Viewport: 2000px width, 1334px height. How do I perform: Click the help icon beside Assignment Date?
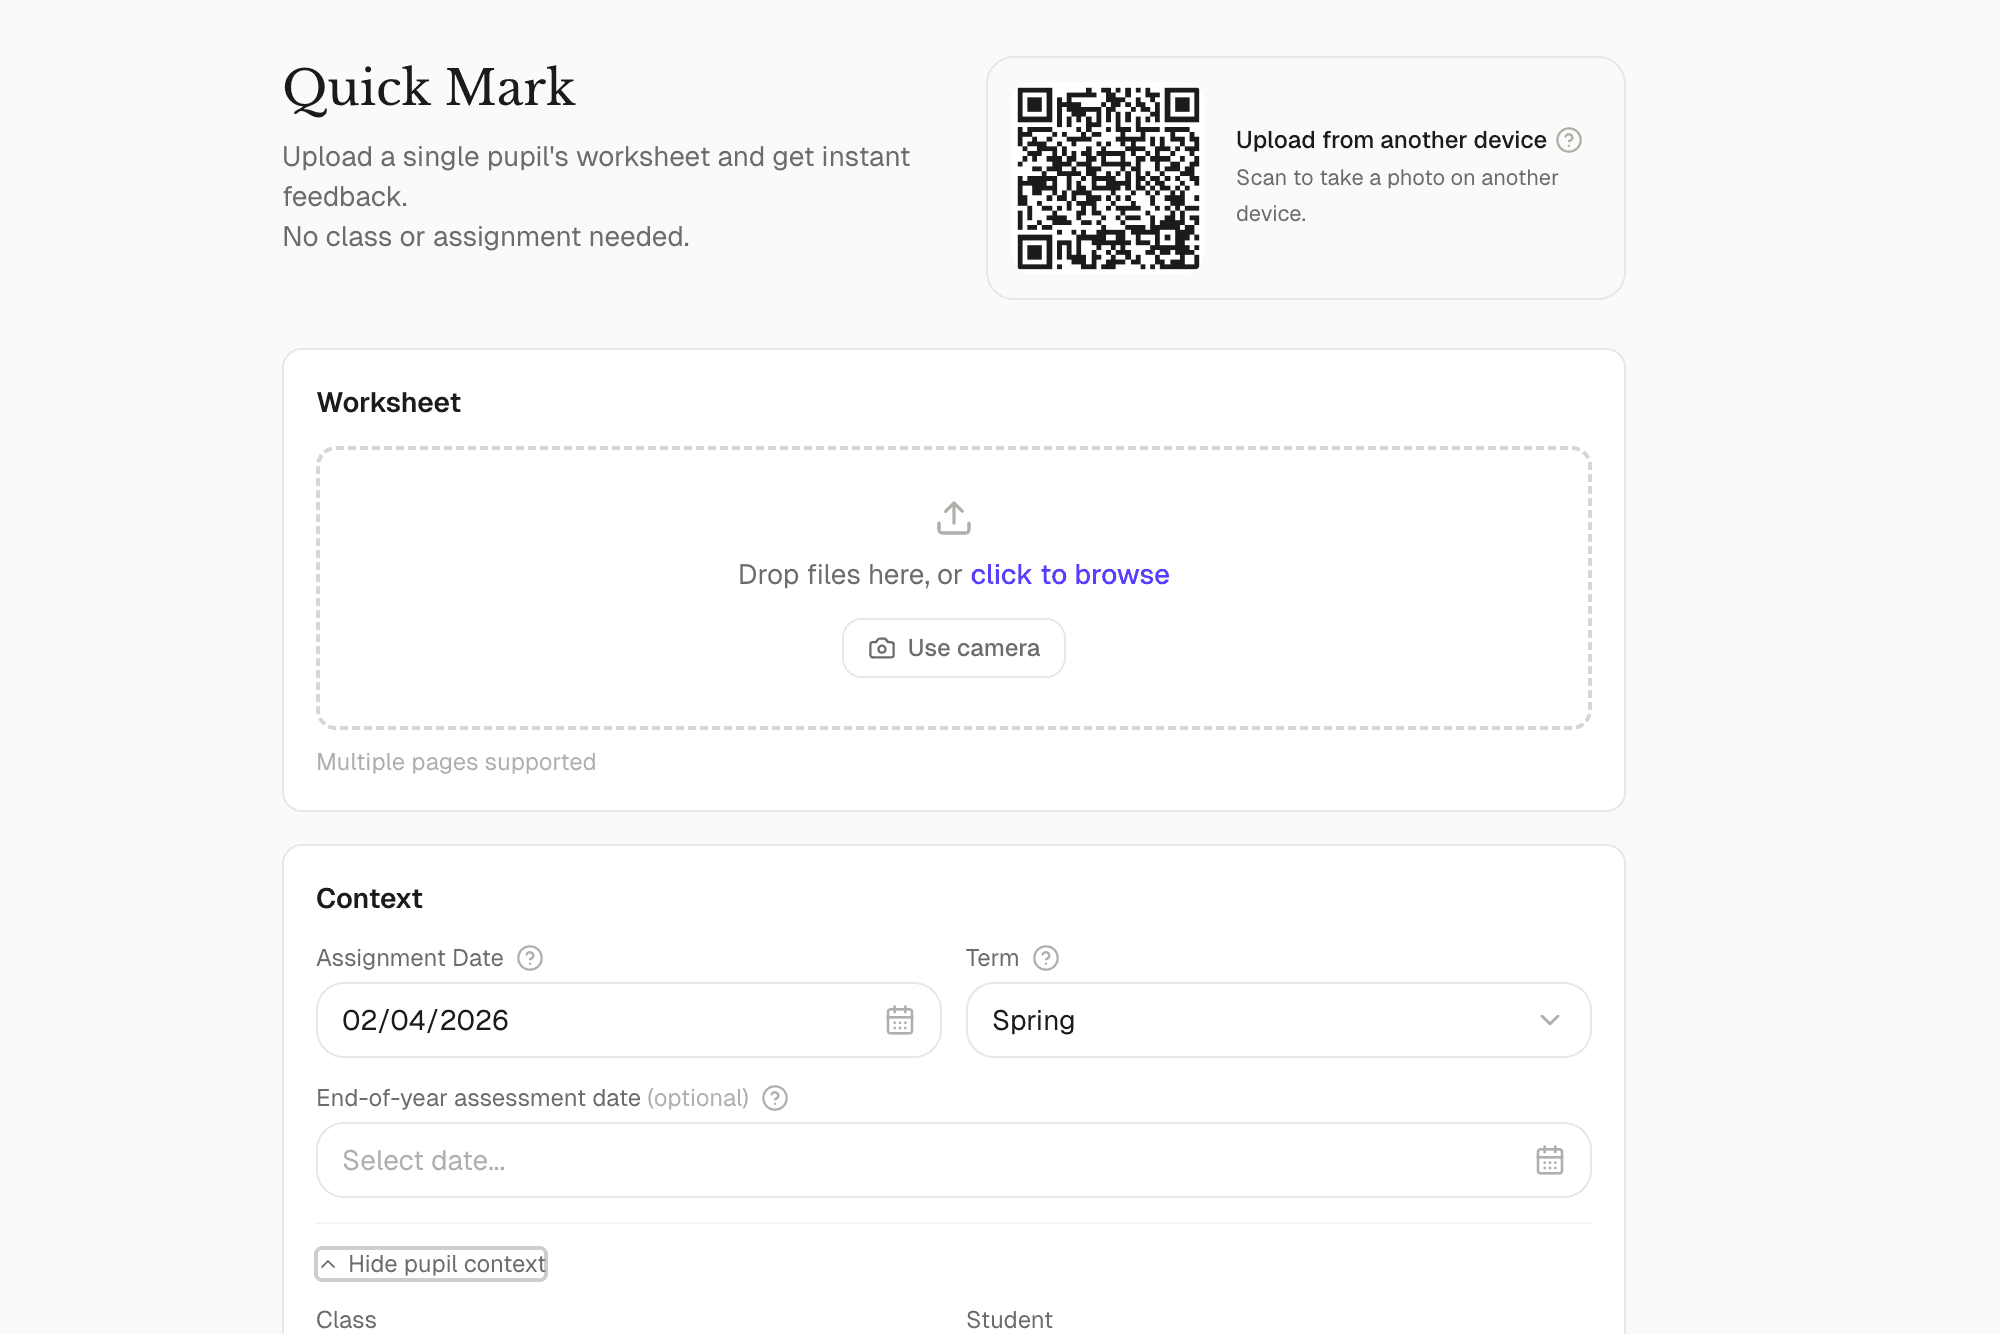[x=529, y=958]
